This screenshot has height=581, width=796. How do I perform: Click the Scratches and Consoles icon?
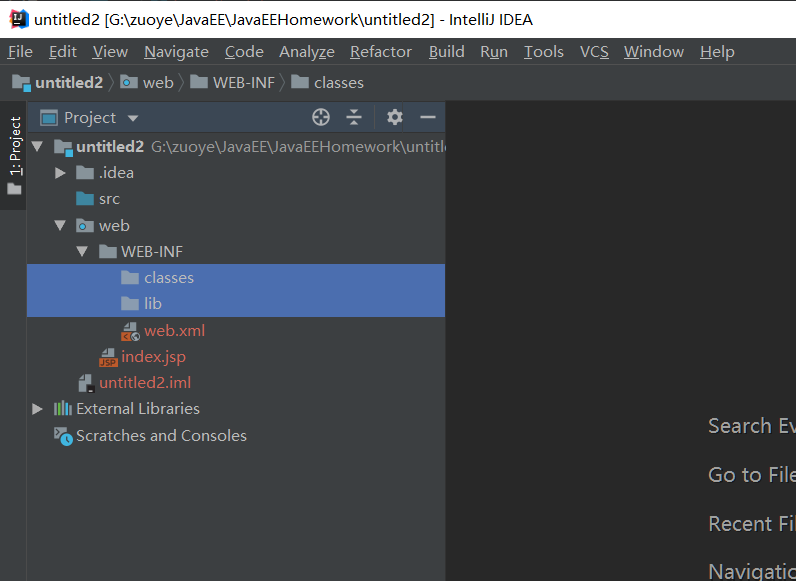pos(63,436)
